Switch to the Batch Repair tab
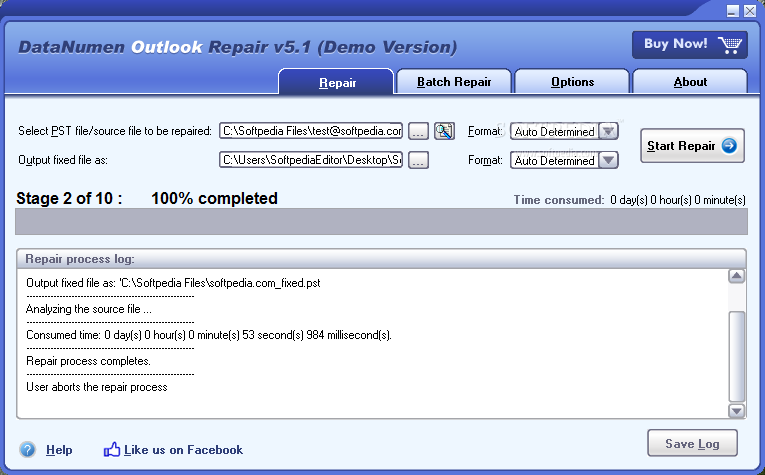Image resolution: width=765 pixels, height=475 pixels. [x=454, y=81]
